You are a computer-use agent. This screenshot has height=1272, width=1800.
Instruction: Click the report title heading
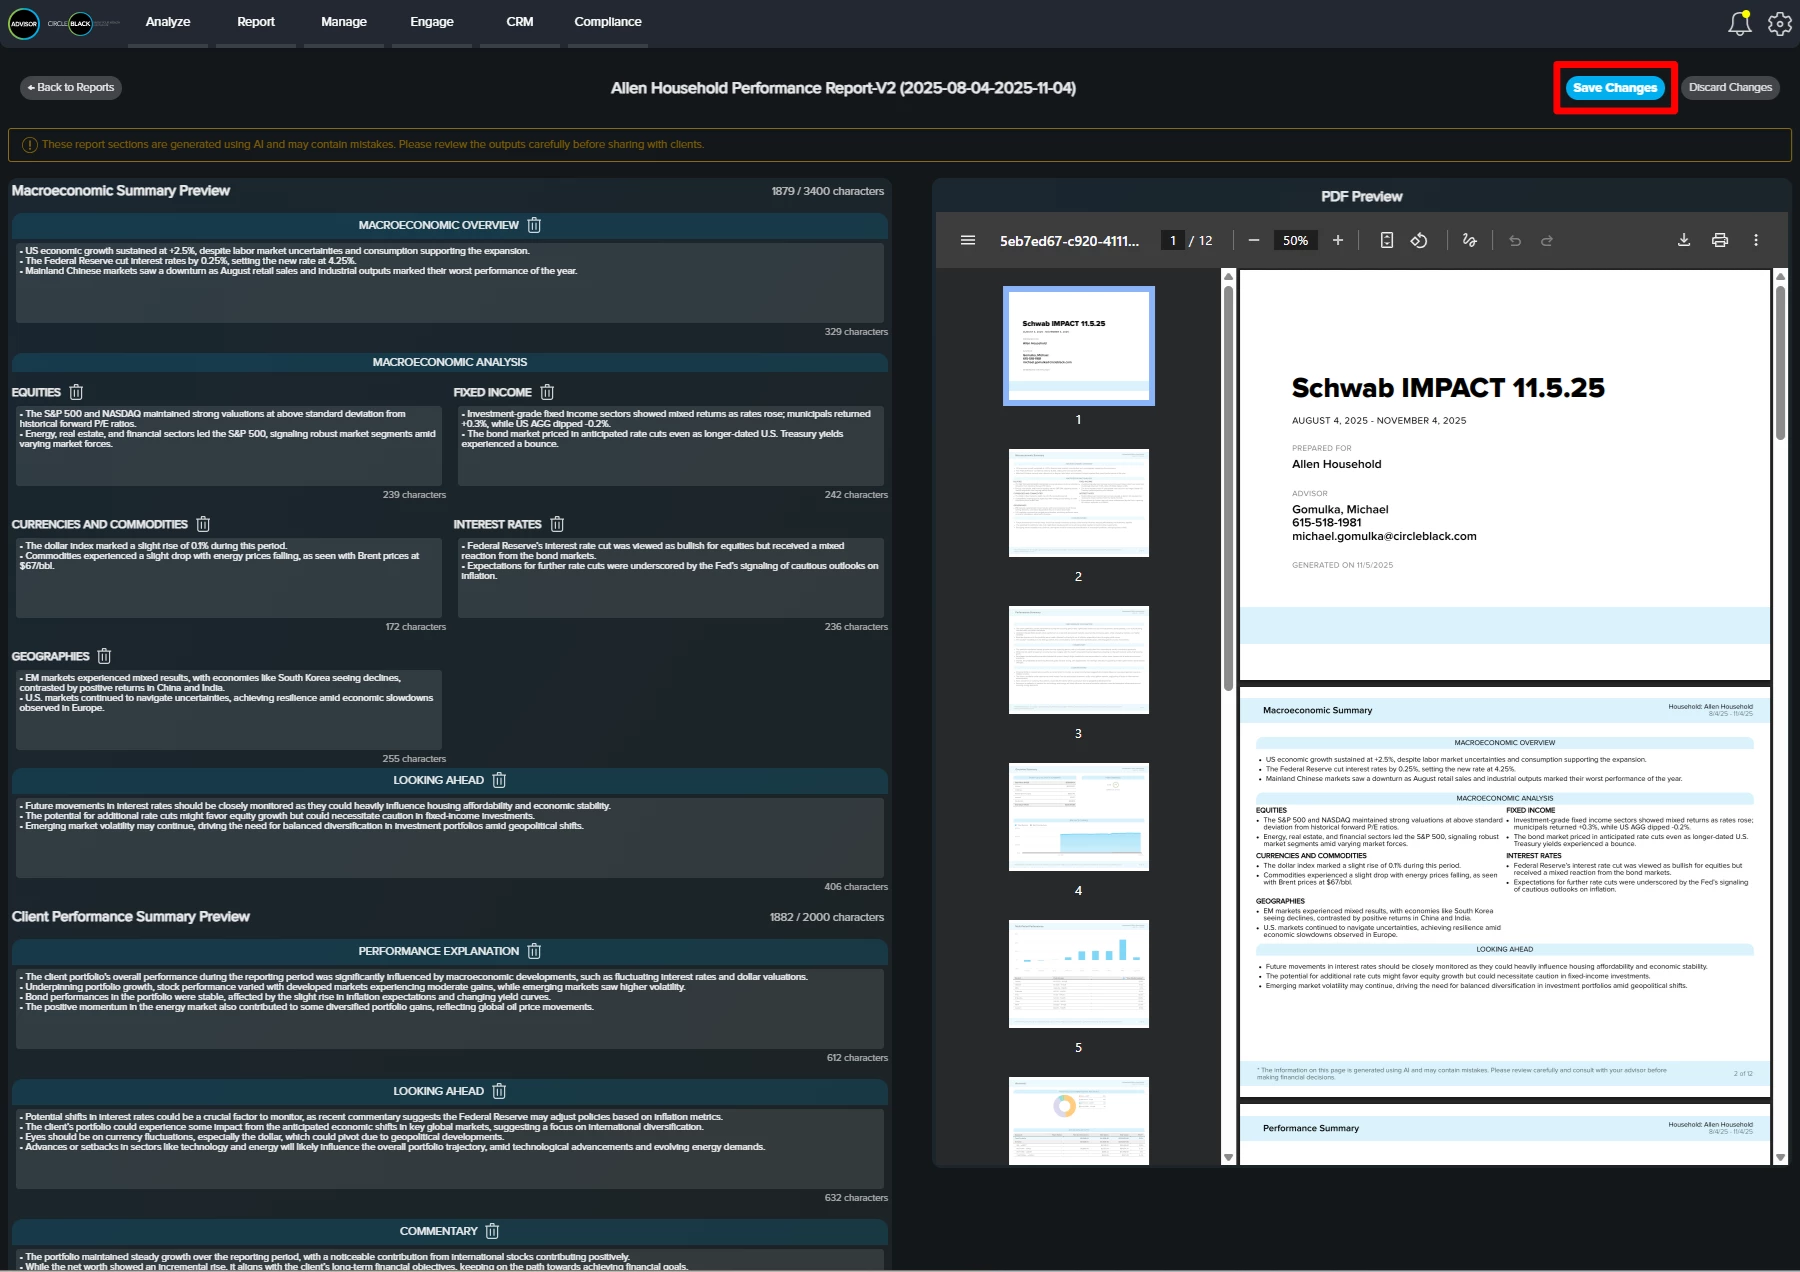click(843, 88)
